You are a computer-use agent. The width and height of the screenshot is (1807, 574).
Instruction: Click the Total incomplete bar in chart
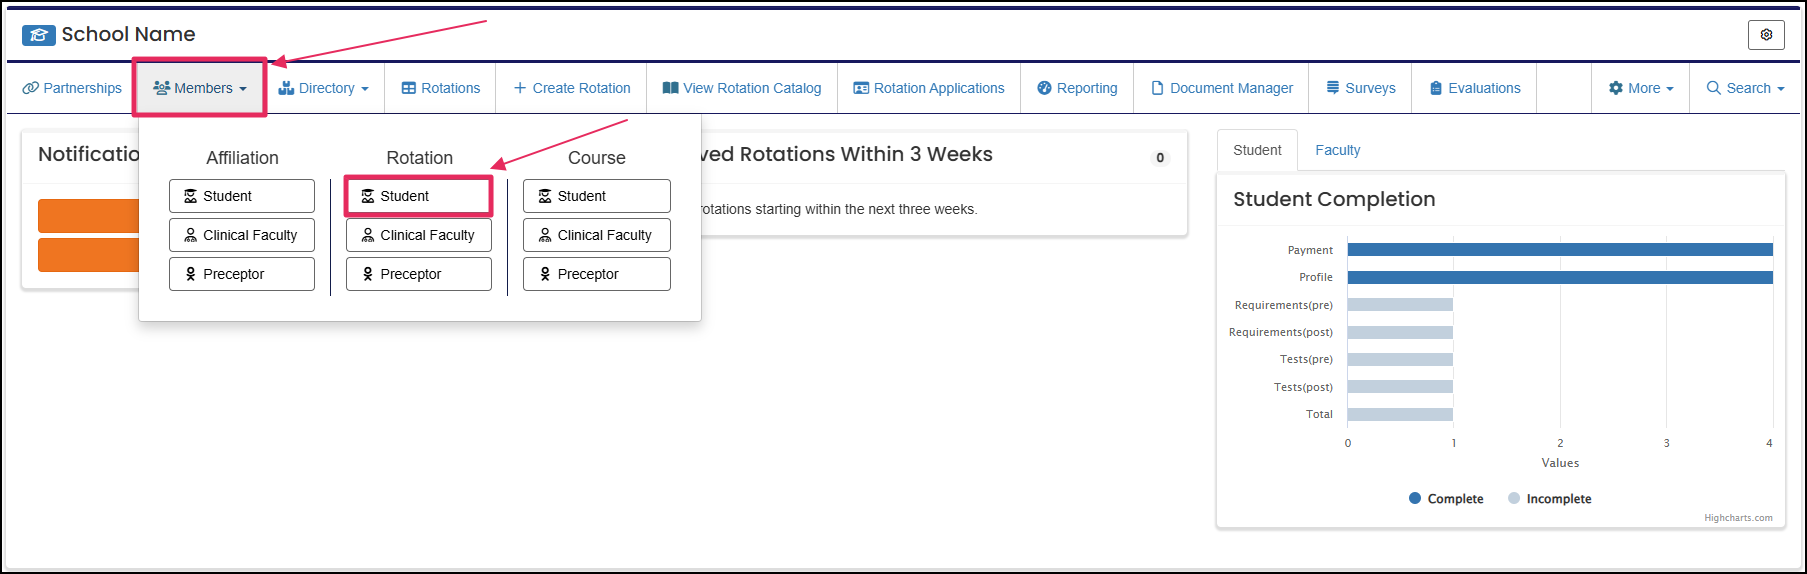coord(1400,414)
